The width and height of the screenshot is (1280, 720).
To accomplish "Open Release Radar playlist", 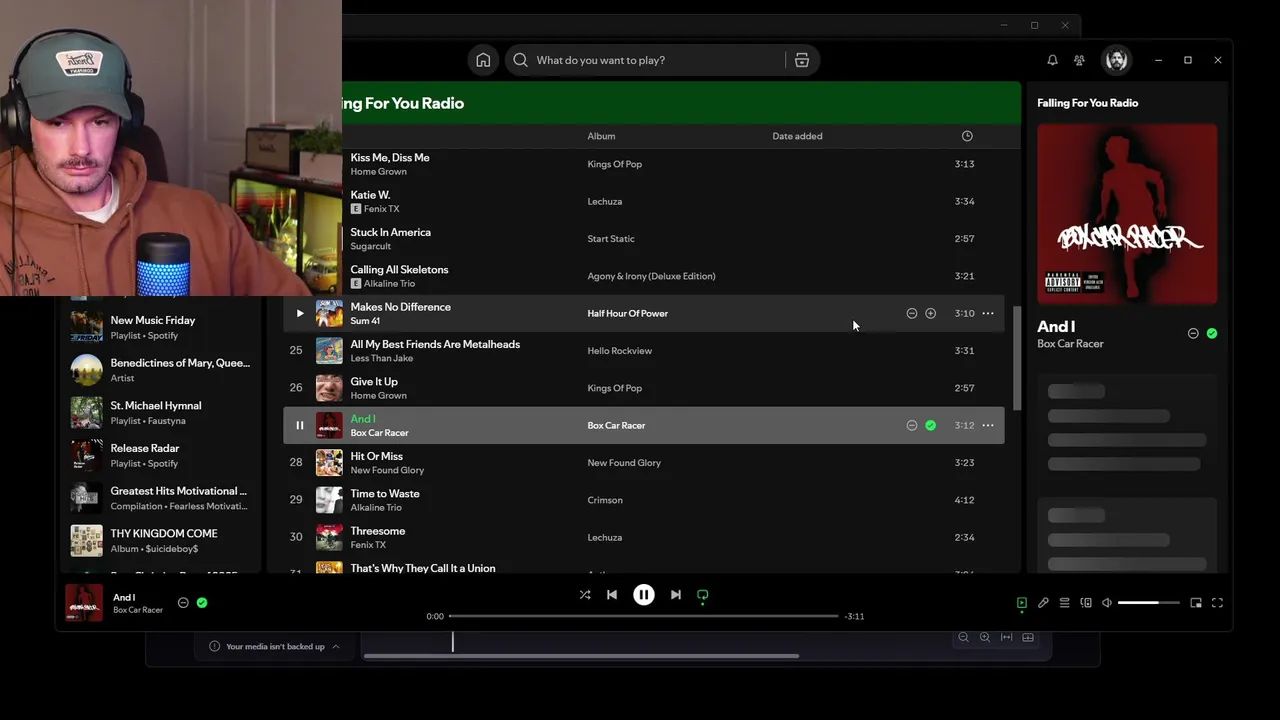I will tap(160, 455).
